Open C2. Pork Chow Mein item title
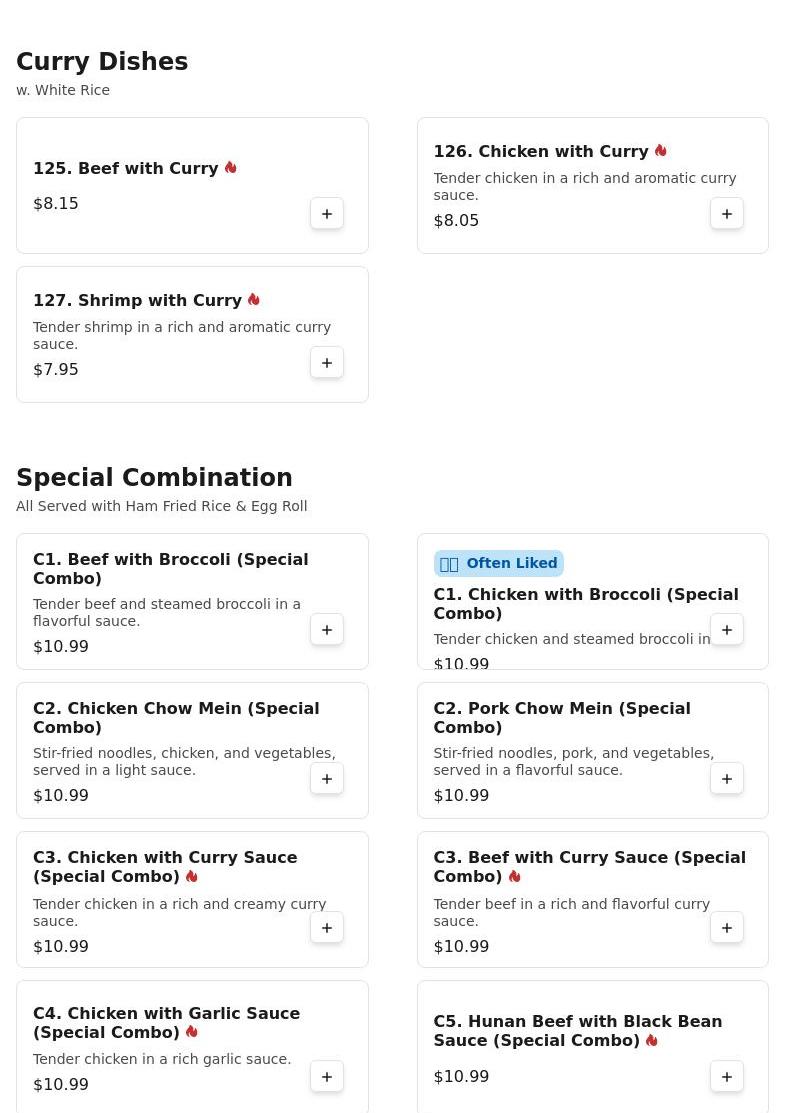This screenshot has width=785, height=1113. pos(562,718)
